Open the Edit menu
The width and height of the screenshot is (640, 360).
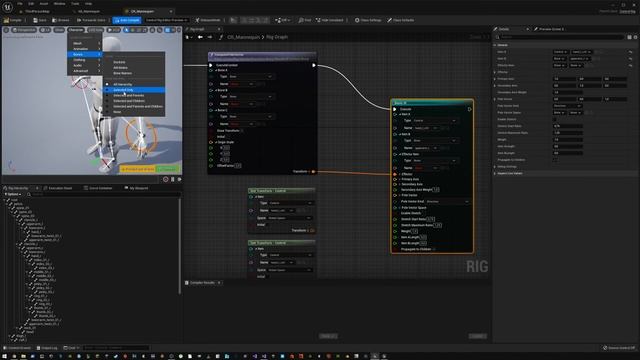click(31, 4)
